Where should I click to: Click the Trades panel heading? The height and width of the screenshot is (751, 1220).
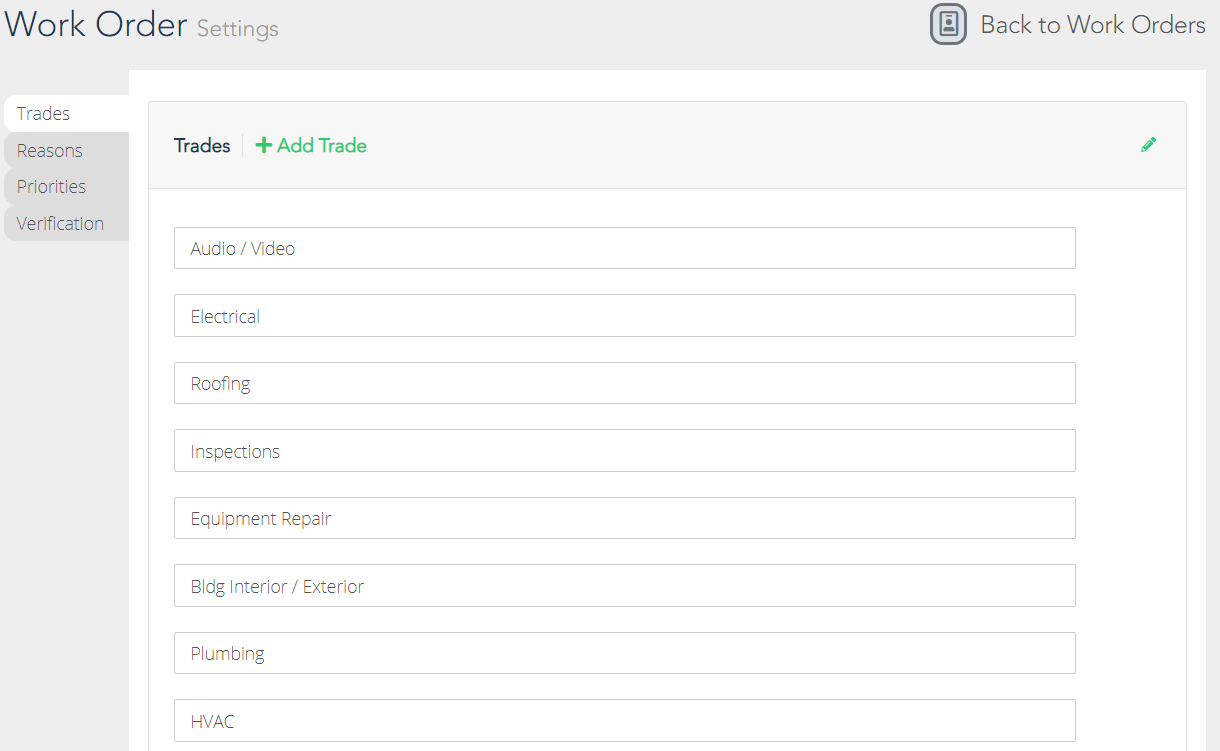click(x=202, y=146)
